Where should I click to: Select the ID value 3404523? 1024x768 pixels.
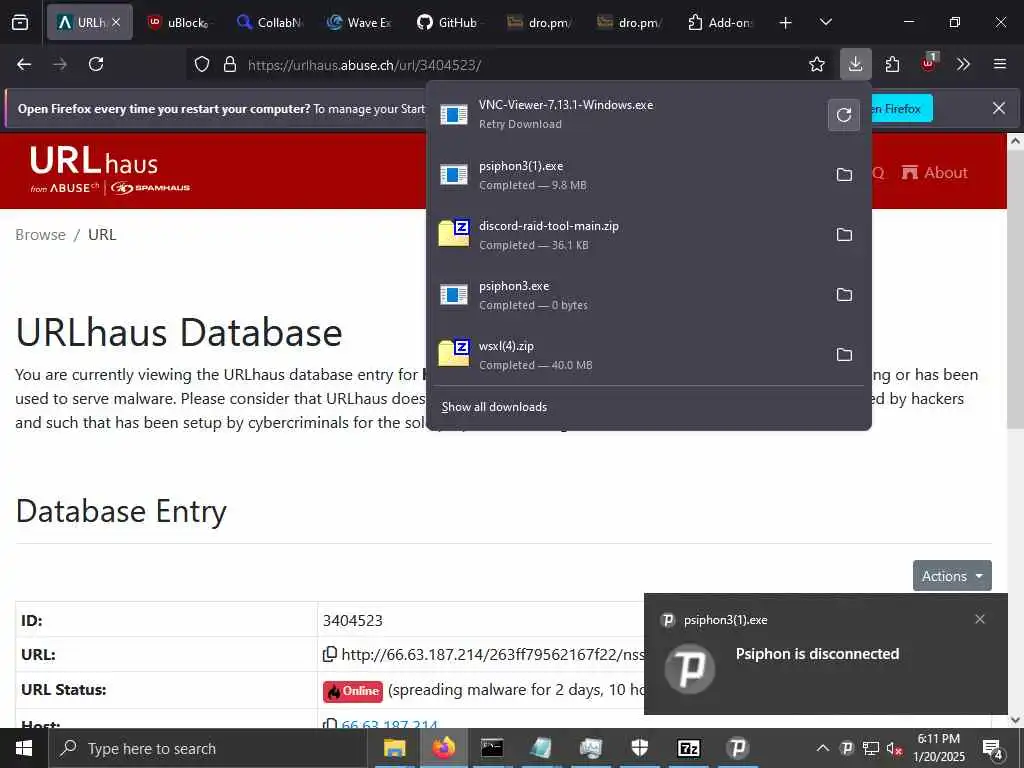coord(353,620)
